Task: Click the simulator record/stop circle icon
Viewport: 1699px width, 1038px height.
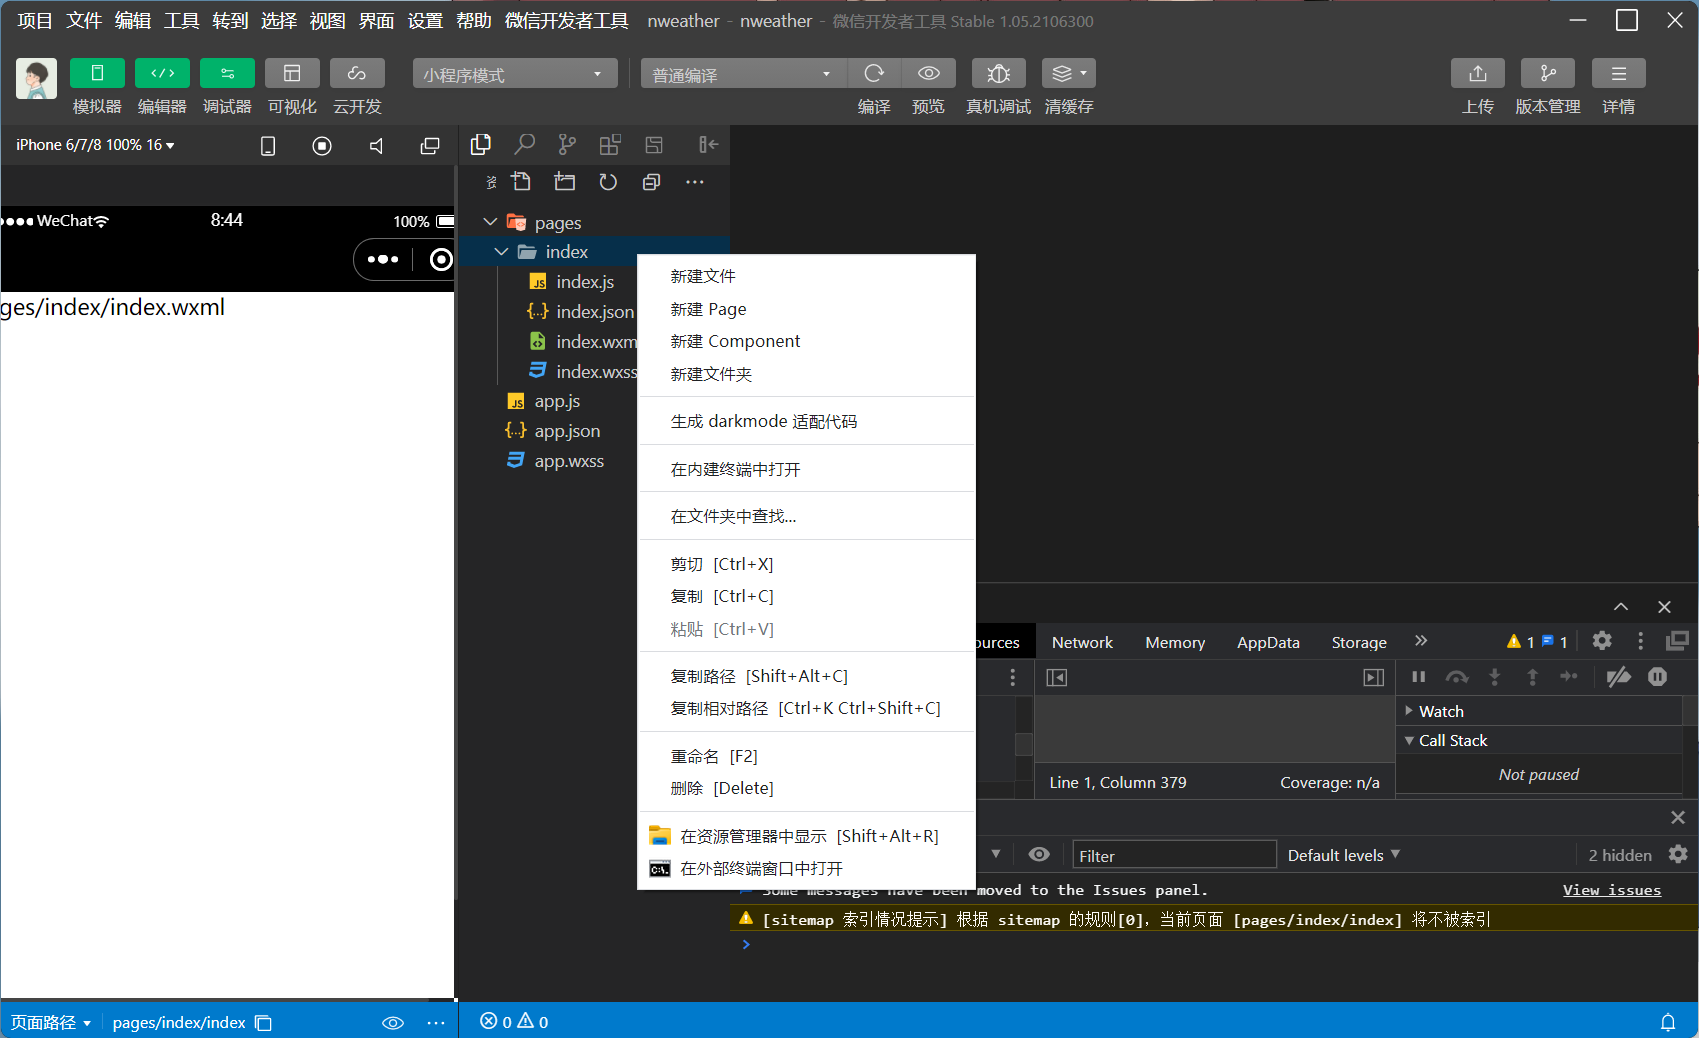Action: [322, 146]
